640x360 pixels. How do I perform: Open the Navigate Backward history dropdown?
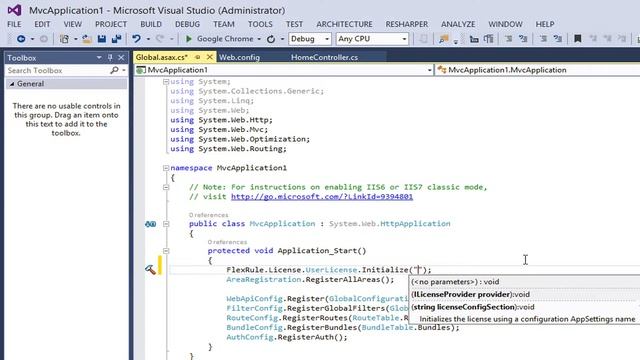tap(32, 39)
